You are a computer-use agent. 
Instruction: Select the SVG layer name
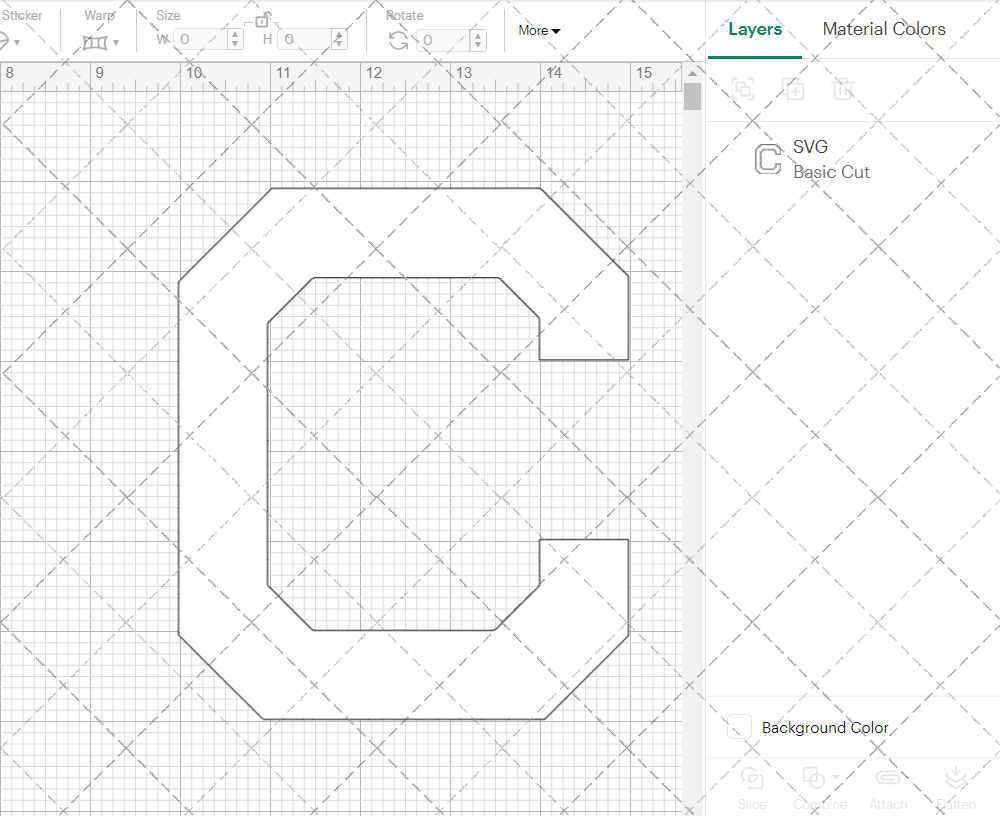click(x=811, y=147)
